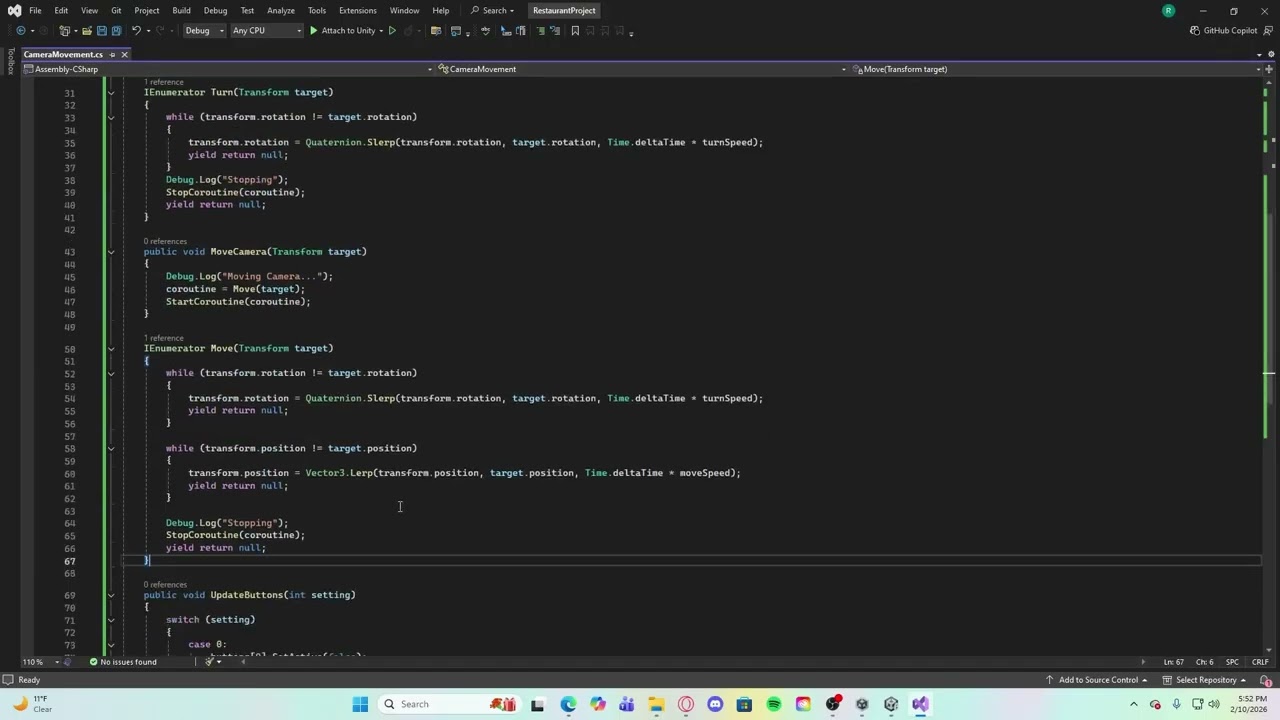The height and width of the screenshot is (720, 1280).
Task: Click the No issues found indicator
Action: (123, 662)
